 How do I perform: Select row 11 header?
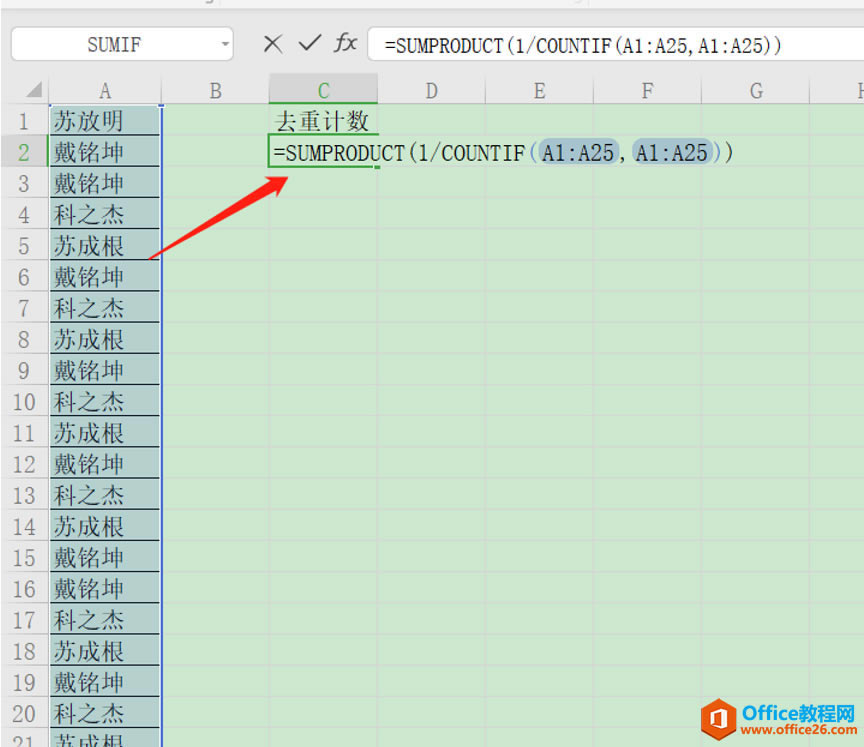(x=24, y=432)
